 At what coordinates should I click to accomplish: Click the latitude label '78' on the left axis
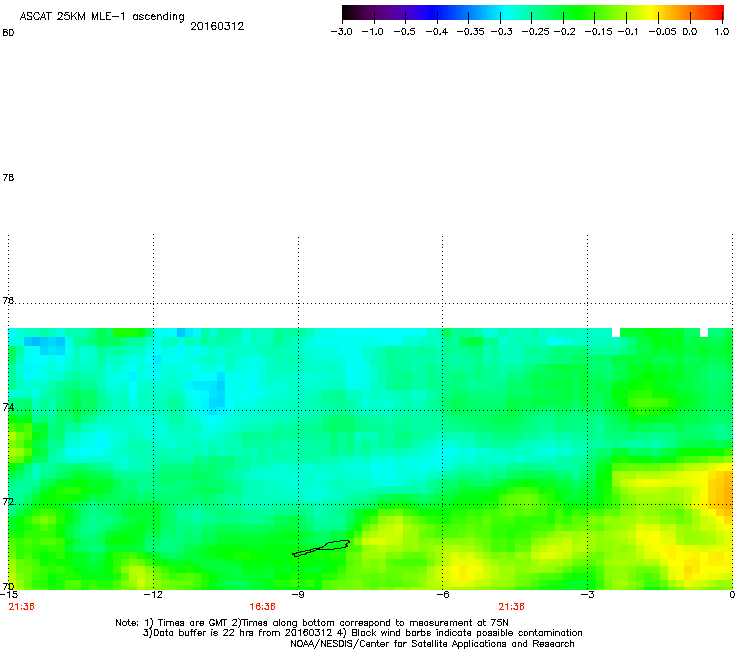8,177
